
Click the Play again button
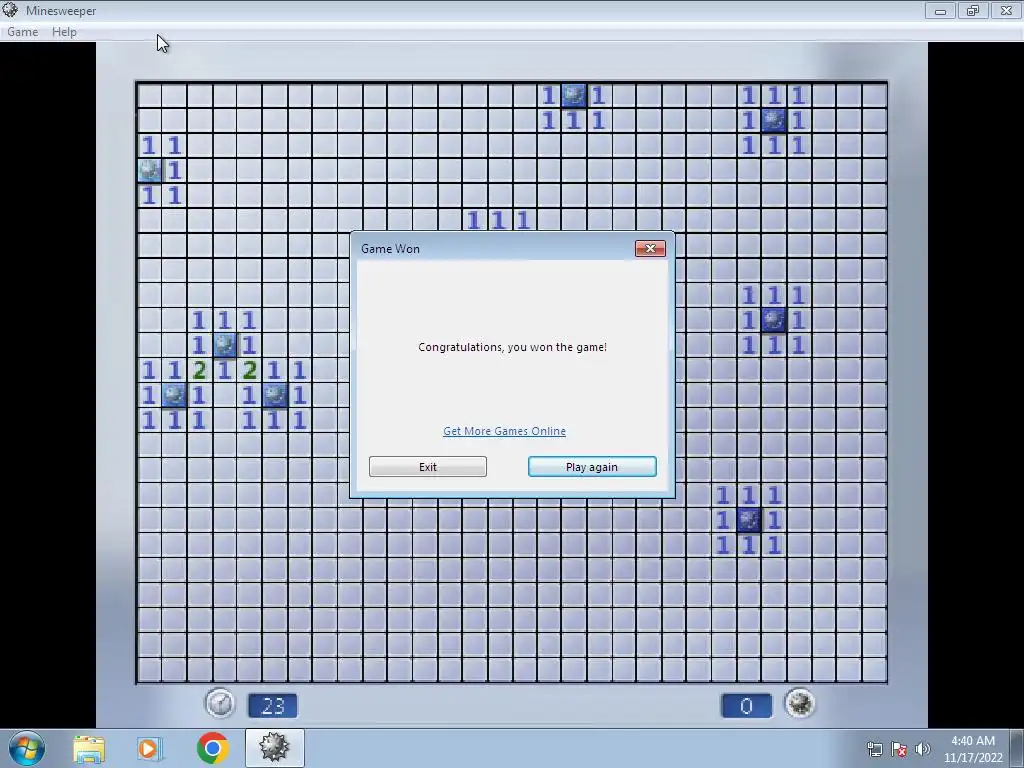[x=592, y=467]
